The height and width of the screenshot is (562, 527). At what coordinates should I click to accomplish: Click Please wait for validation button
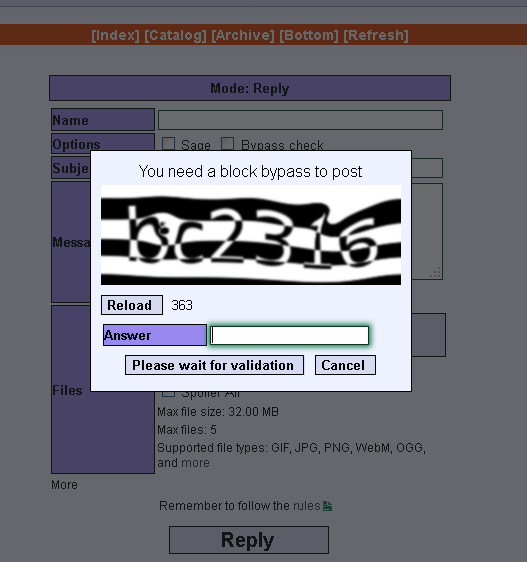pos(214,365)
